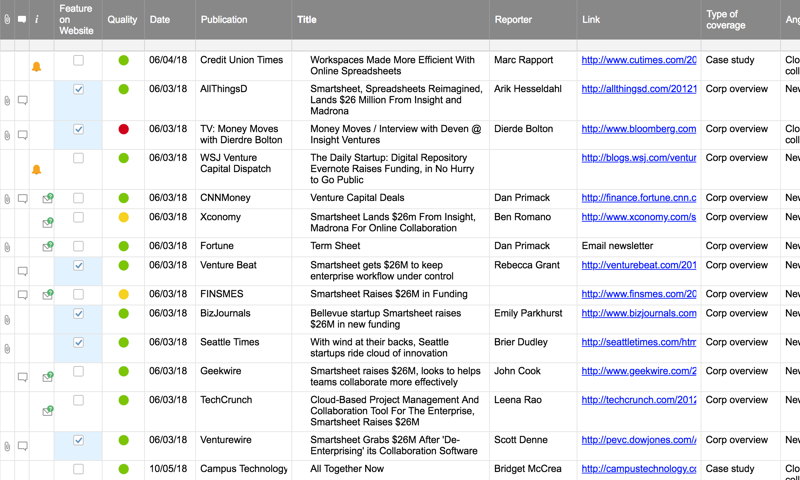Open reminder bell on Credit Union Times row

[x=36, y=66]
